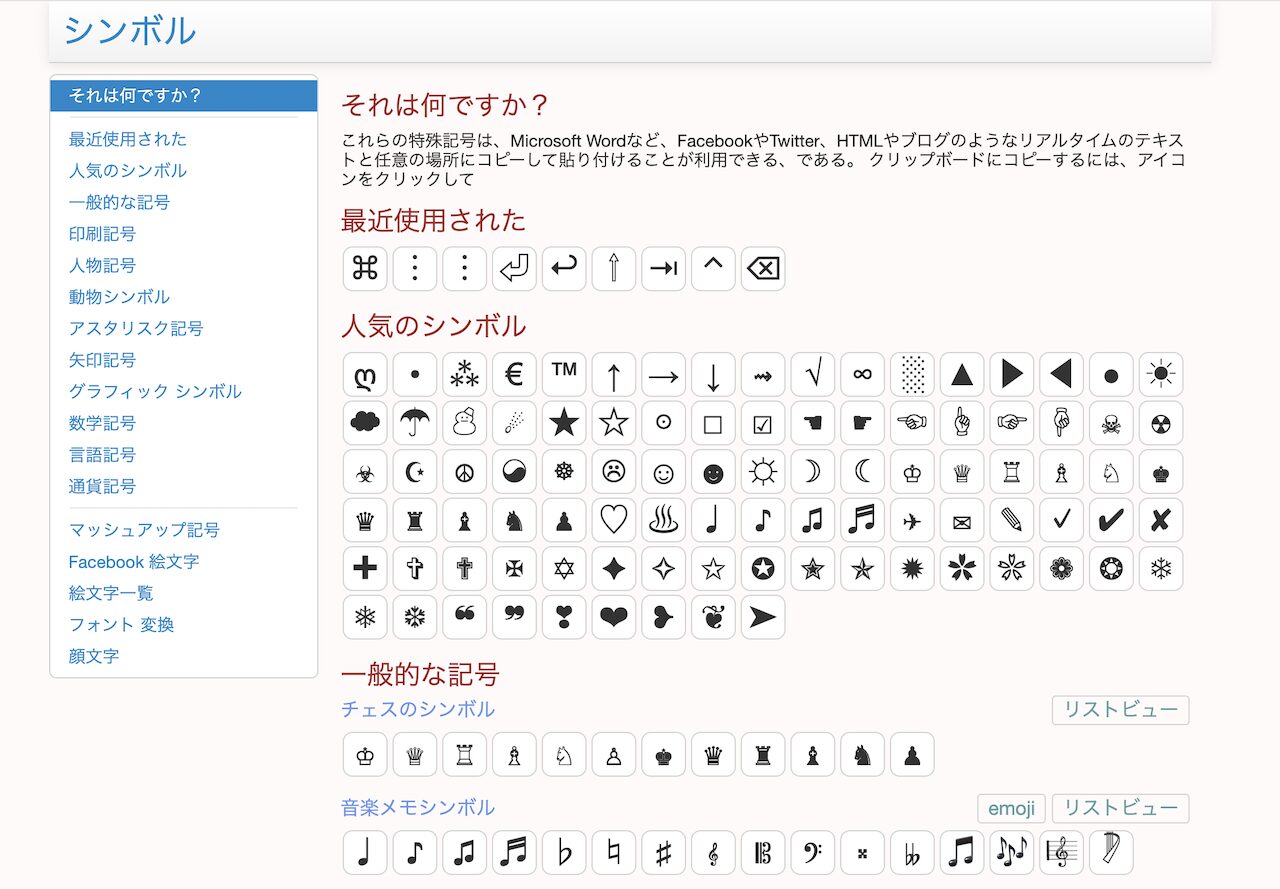Click the infinity symbol

click(x=862, y=375)
